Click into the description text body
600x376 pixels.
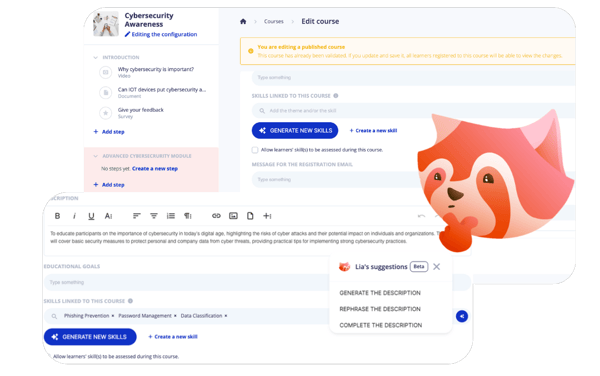[x=245, y=238]
